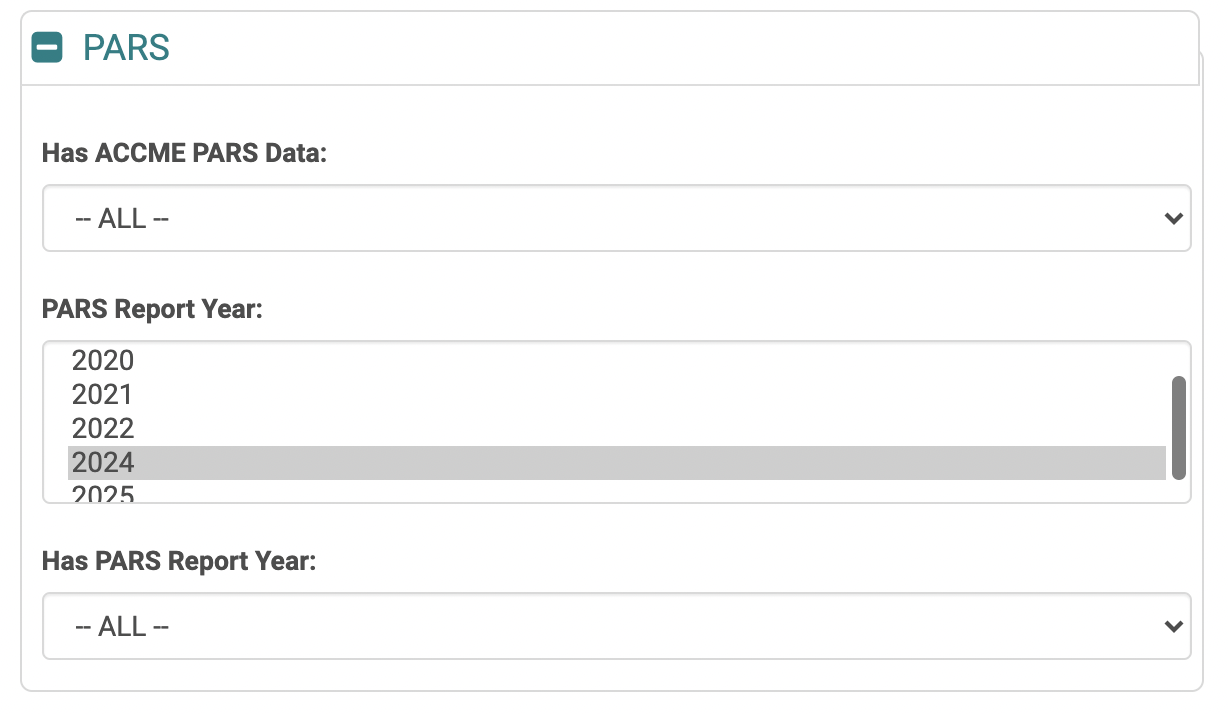The image size is (1228, 714).
Task: Collapse the PARS section minus icon
Action: click(x=47, y=47)
